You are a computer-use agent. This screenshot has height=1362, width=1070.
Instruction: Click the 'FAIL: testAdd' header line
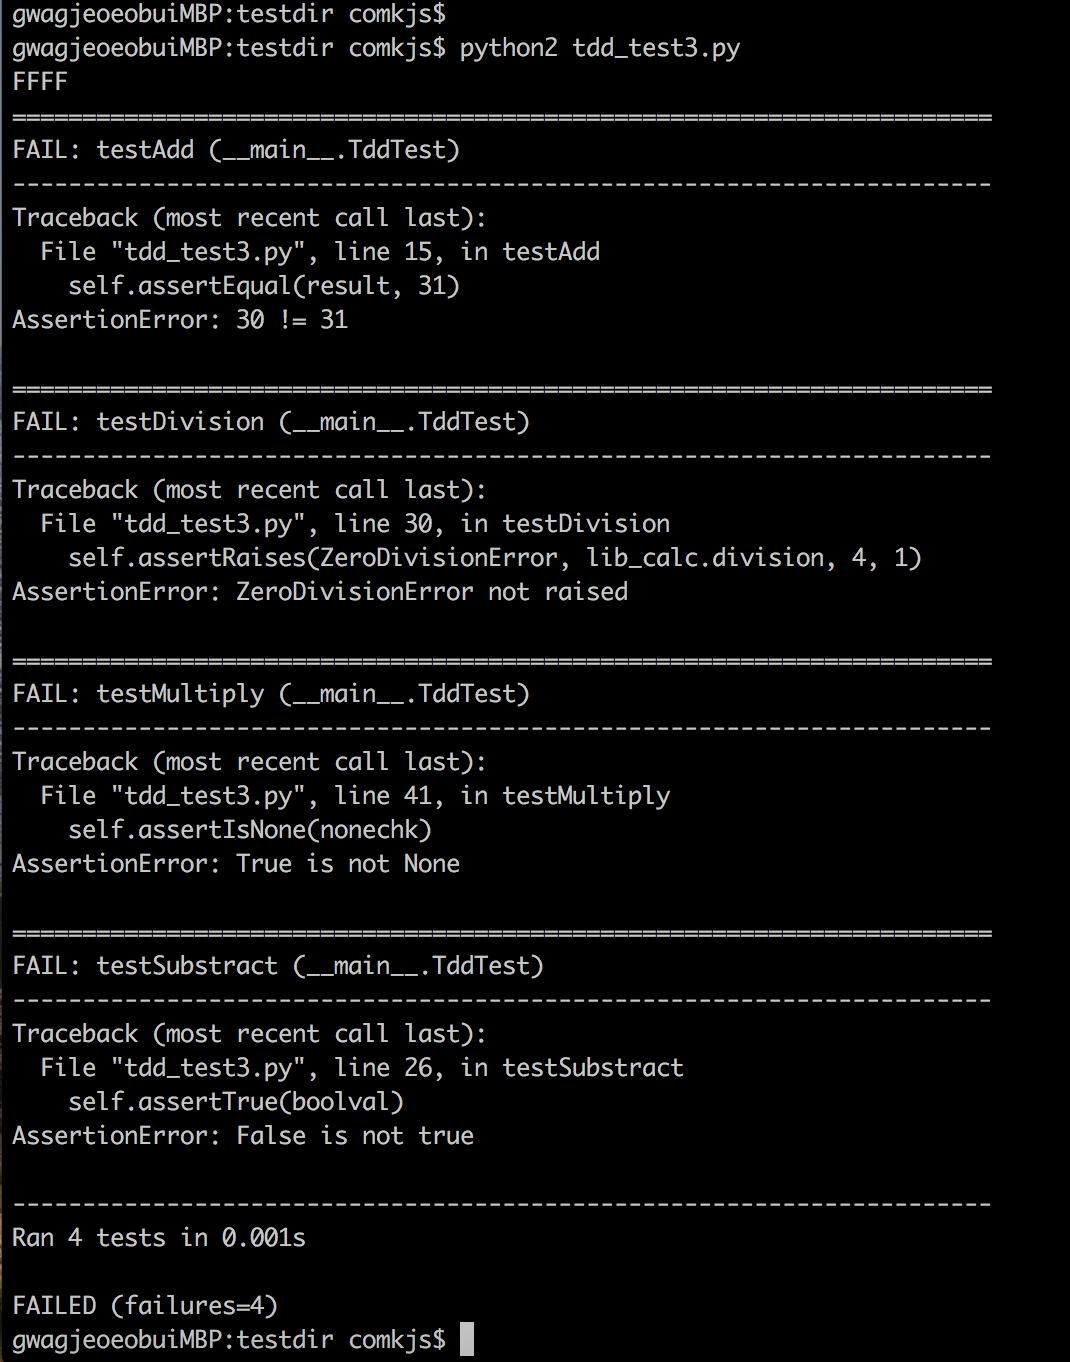(x=236, y=150)
